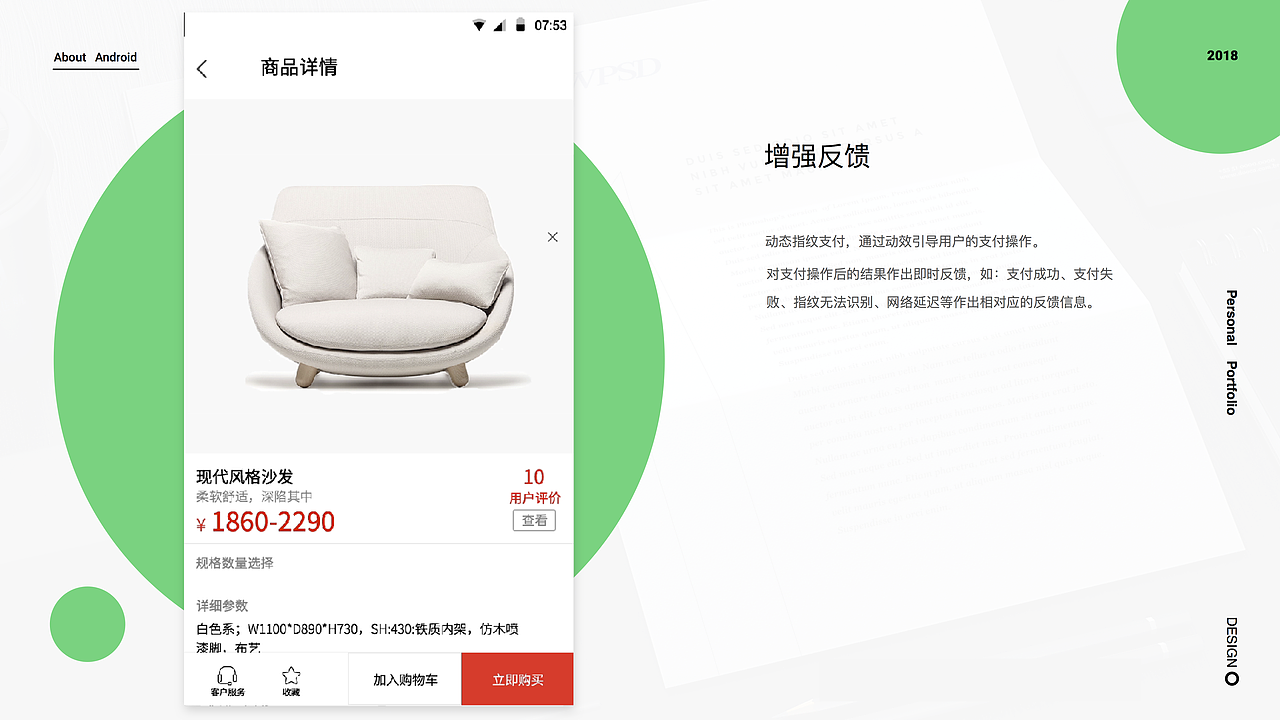This screenshot has height=720, width=1280.
Task: Click the price 1860-2290
Action: pos(273,522)
